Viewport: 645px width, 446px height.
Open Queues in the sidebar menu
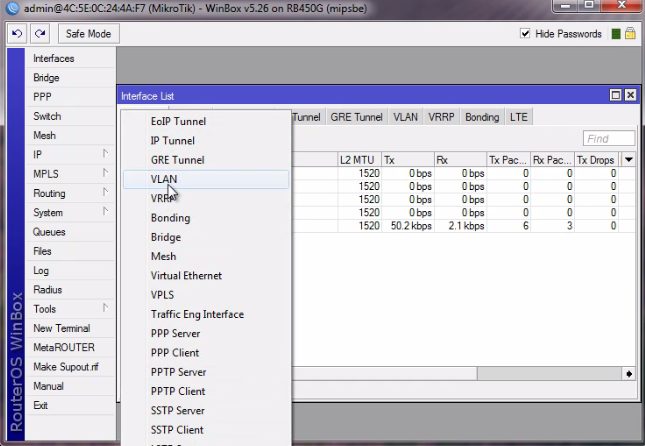[70, 232]
